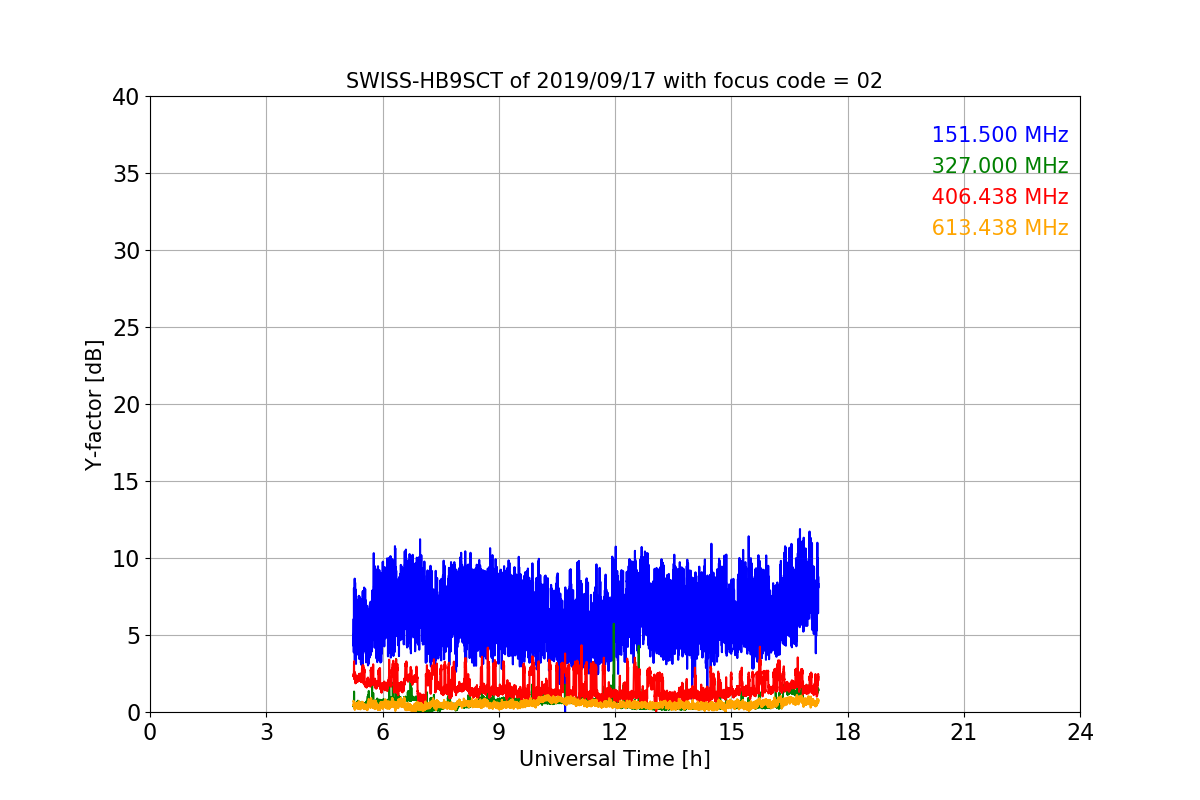Click the x-axis tick label 6
Viewport: 1200px width, 800px height.
click(x=382, y=732)
